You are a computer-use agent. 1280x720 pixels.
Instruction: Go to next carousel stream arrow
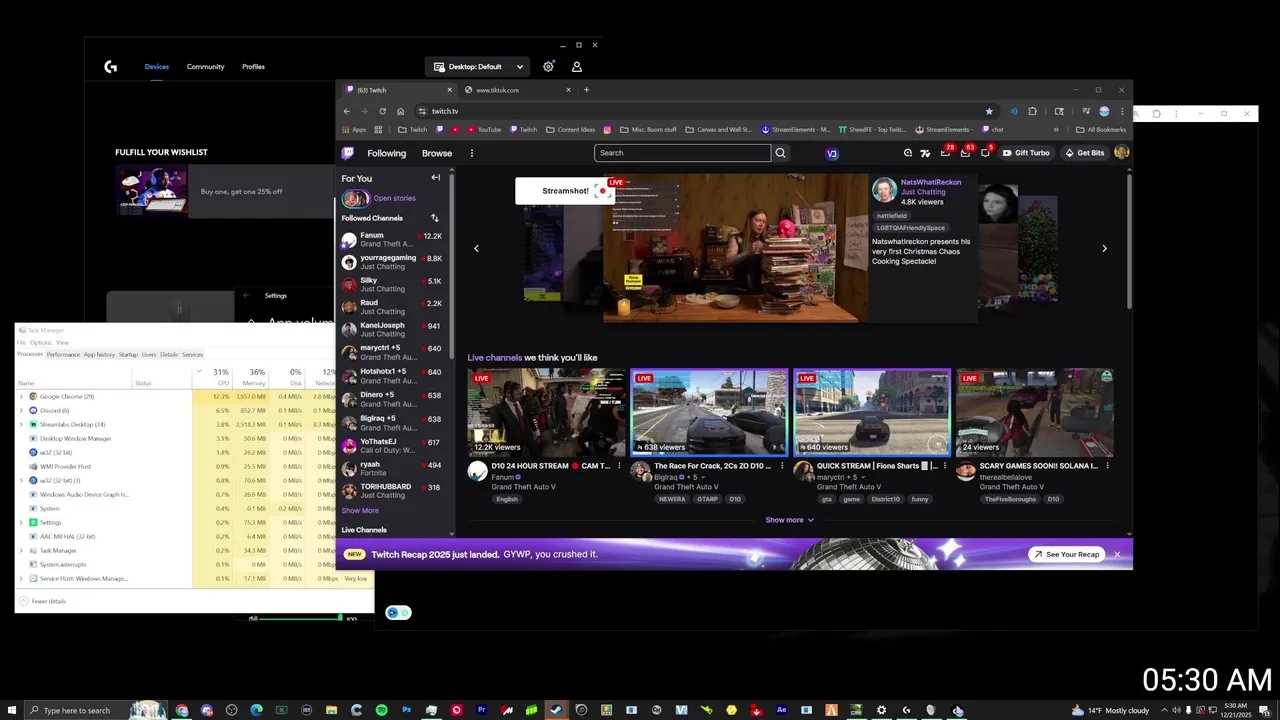click(x=1104, y=248)
